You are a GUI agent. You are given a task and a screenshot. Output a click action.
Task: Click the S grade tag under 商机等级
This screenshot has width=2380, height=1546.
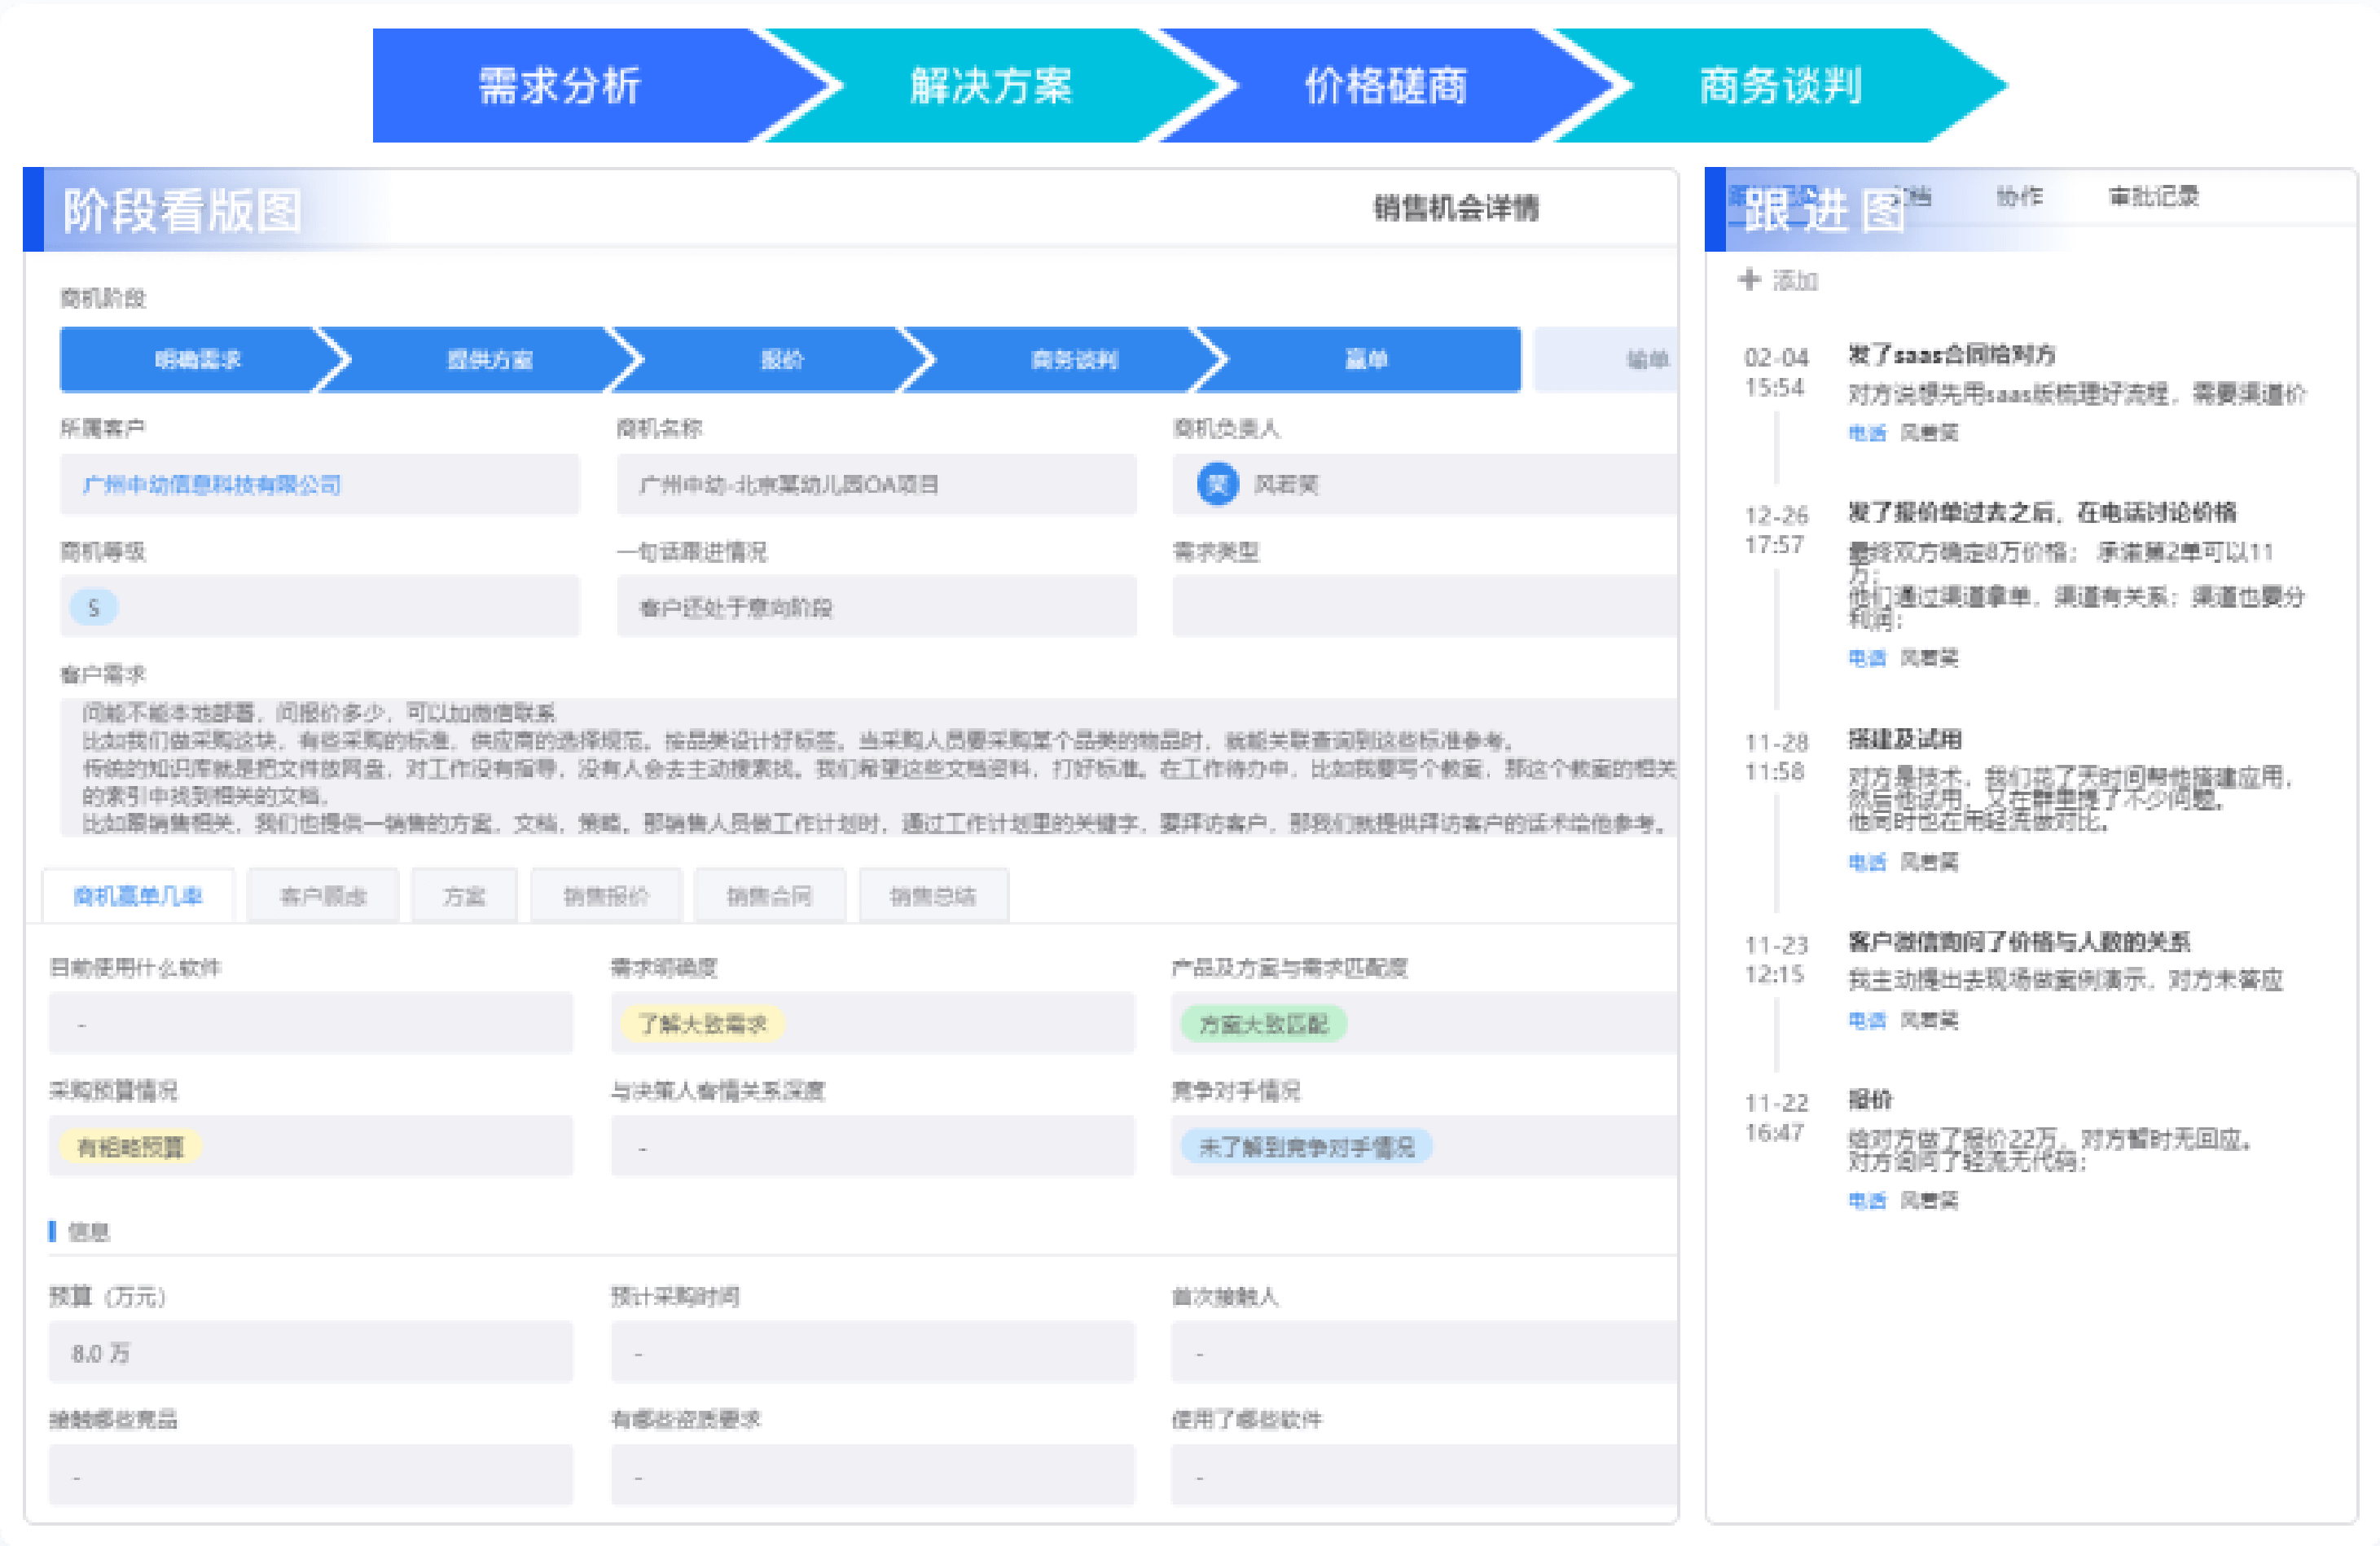pyautogui.click(x=94, y=607)
